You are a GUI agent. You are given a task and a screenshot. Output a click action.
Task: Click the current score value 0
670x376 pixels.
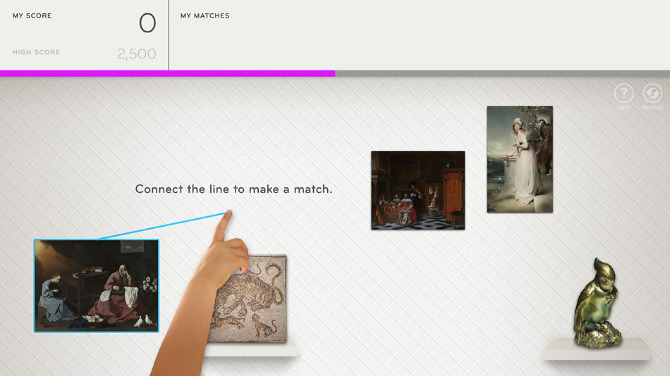[147, 23]
